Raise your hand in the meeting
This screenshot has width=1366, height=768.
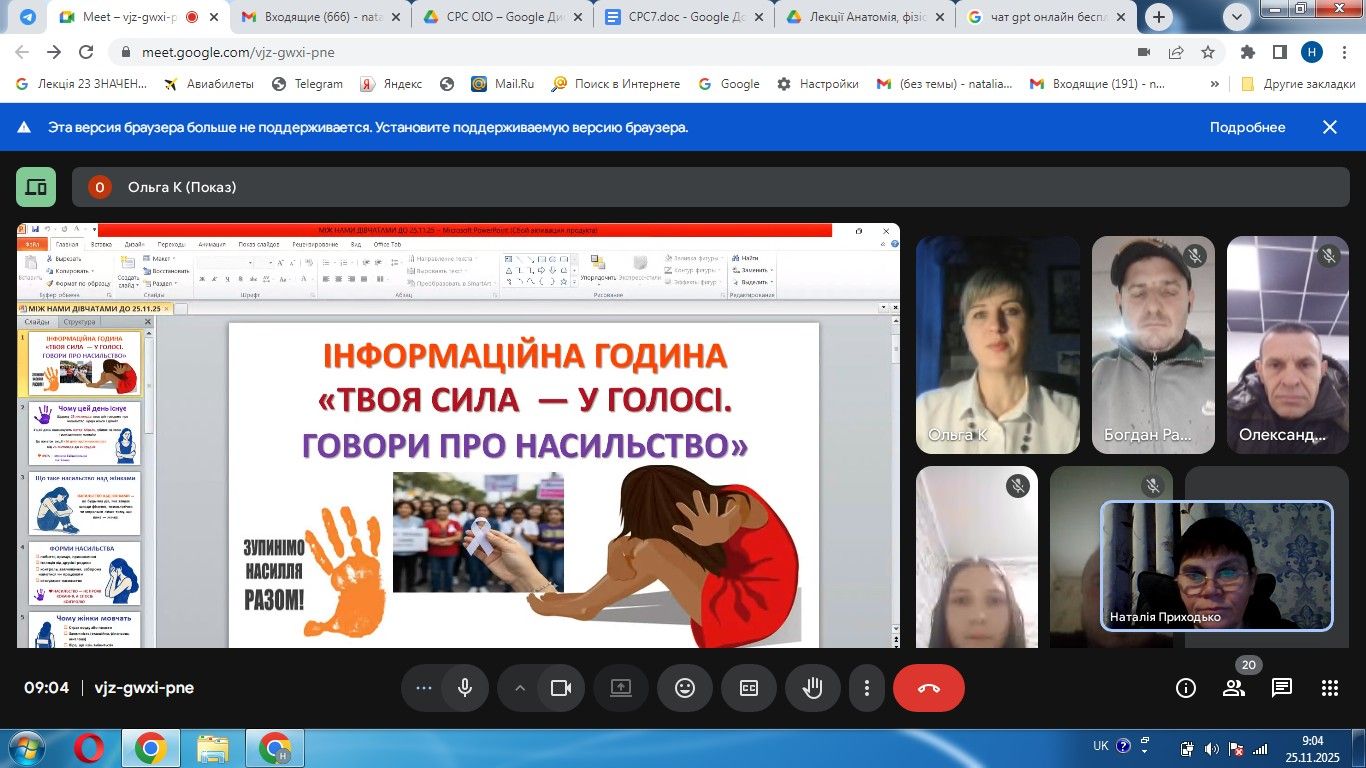click(813, 688)
